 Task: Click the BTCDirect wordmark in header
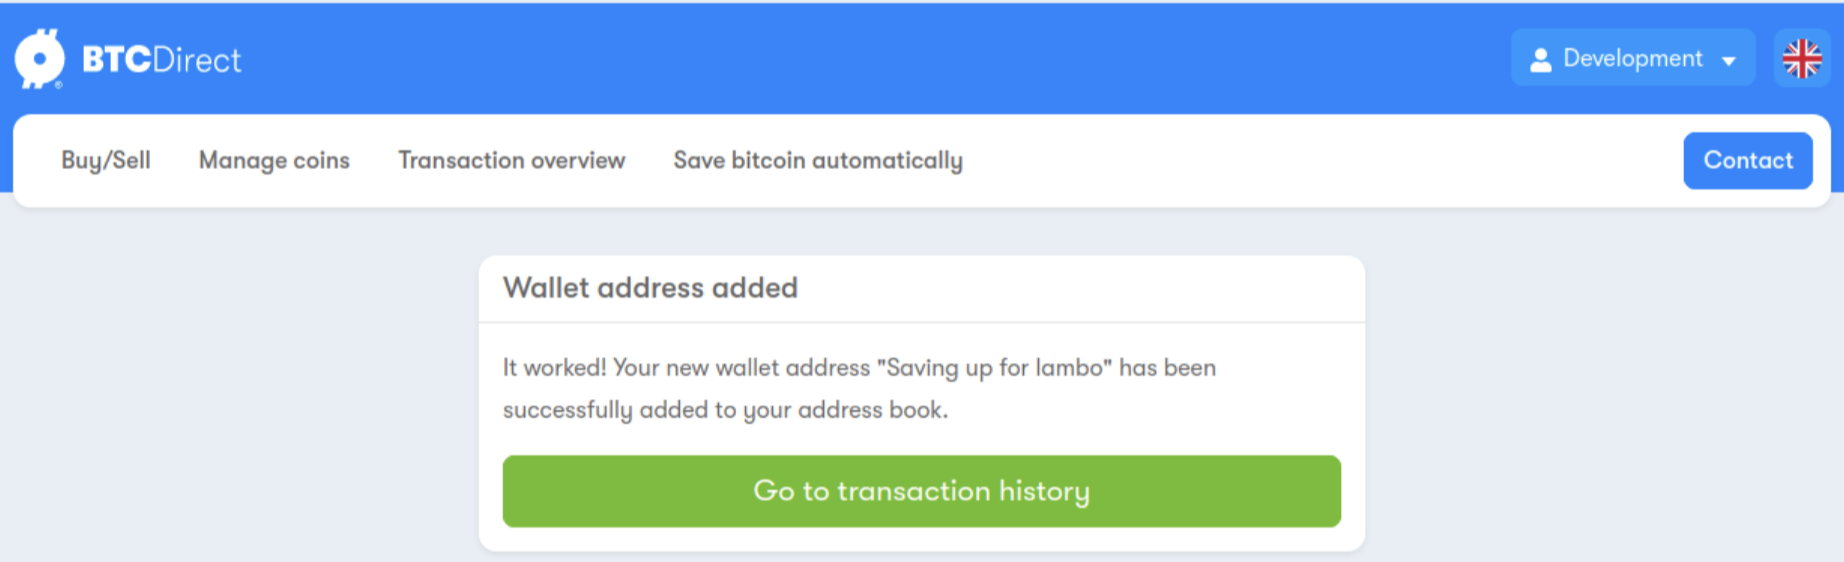[162, 60]
